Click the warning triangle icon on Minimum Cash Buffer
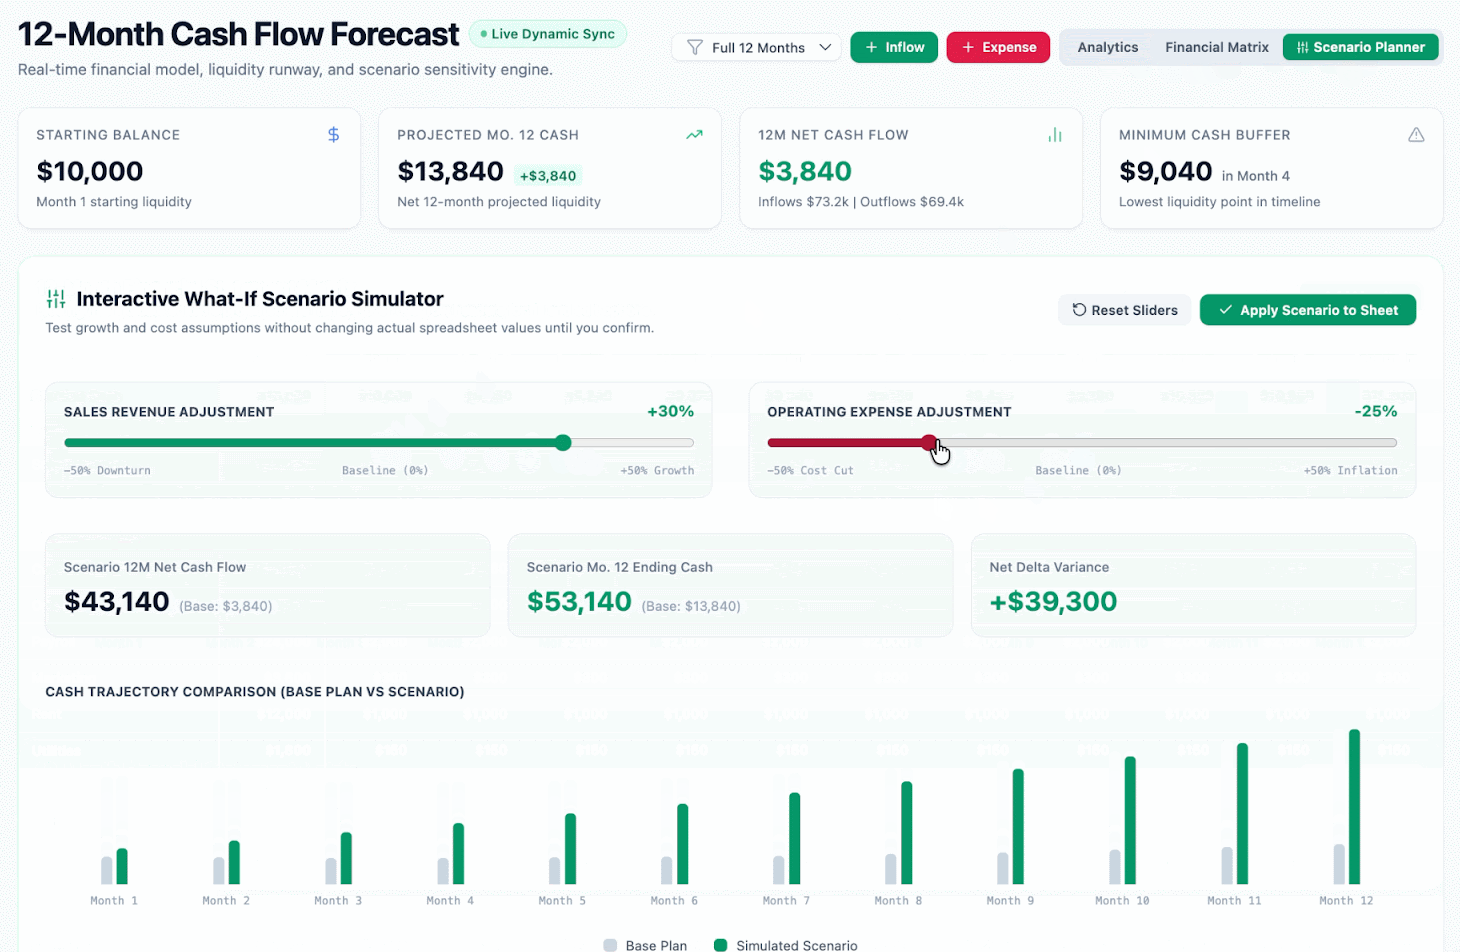This screenshot has width=1460, height=952. [1416, 135]
